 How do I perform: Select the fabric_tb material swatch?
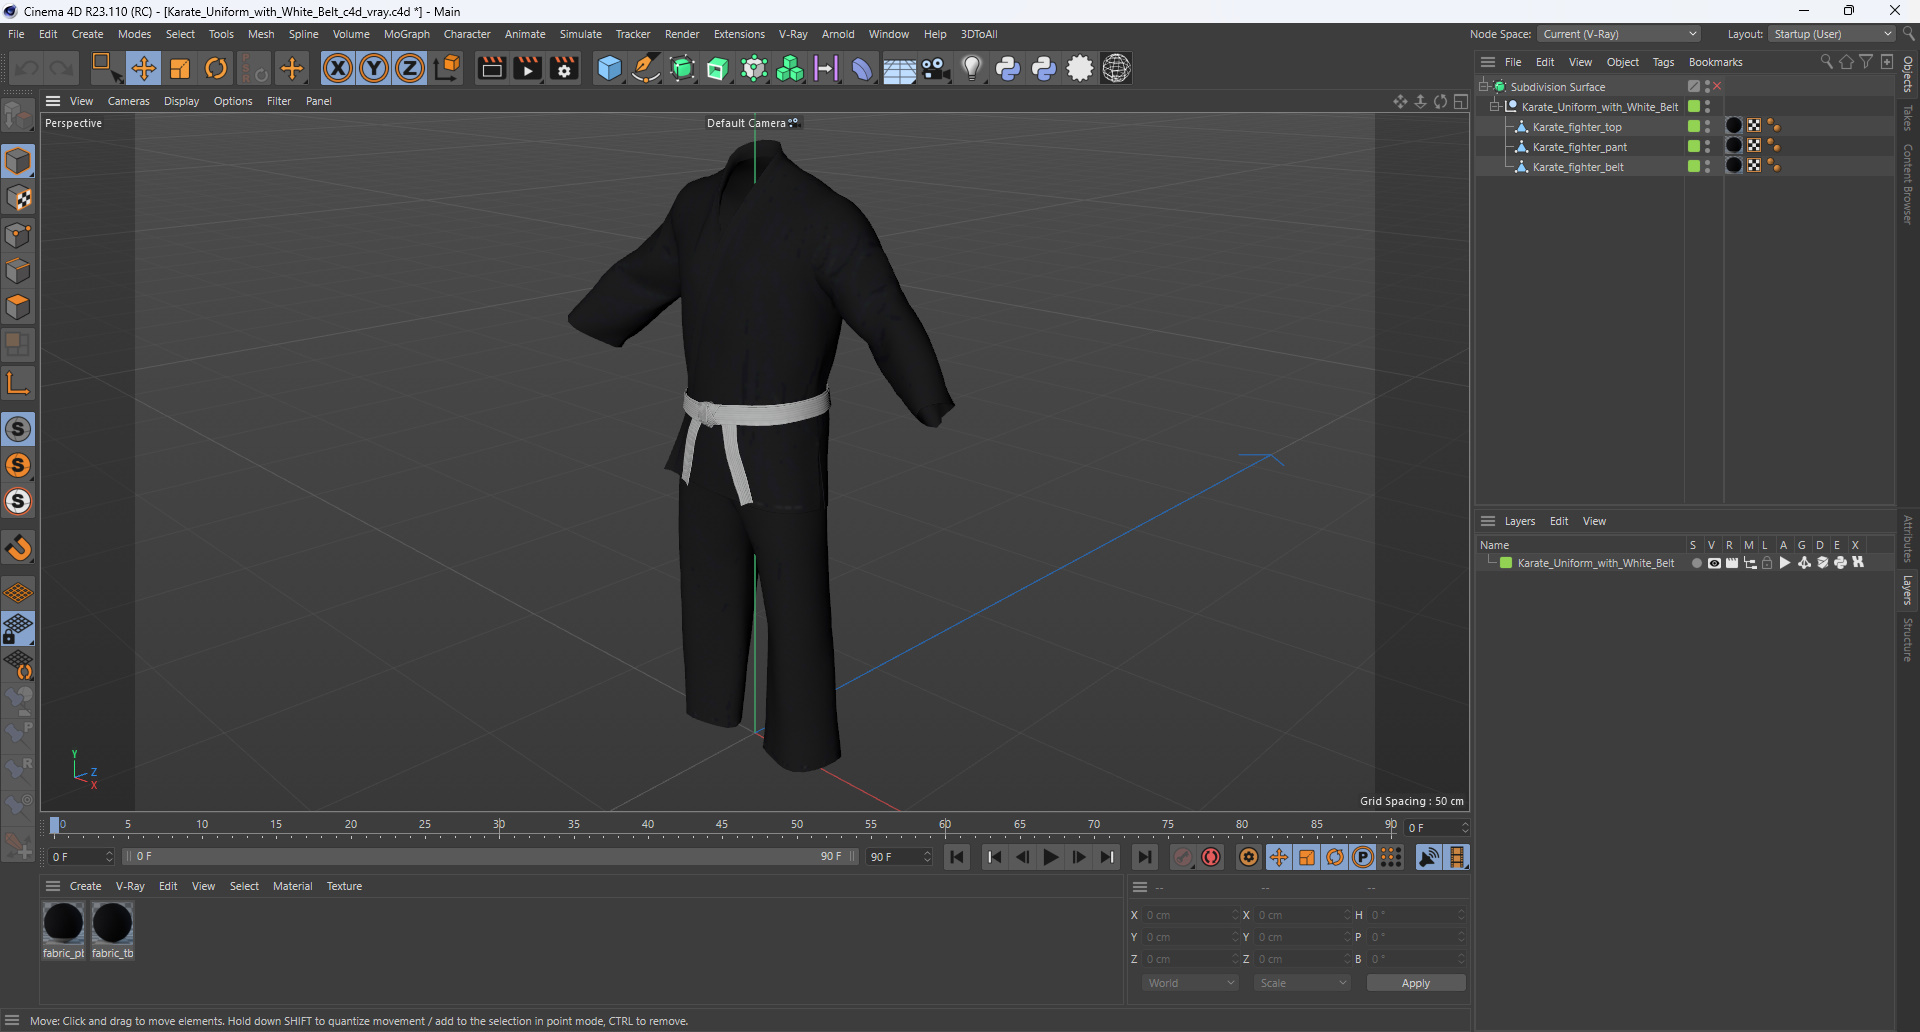[112, 923]
